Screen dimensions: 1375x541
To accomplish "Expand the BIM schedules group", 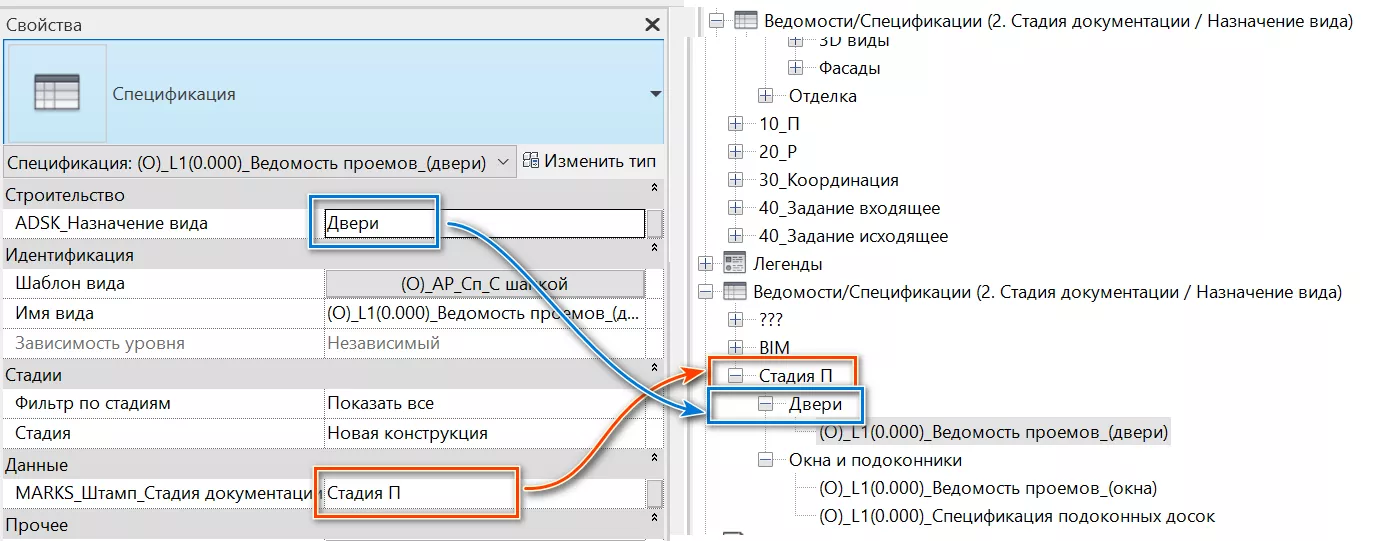I will click(x=737, y=347).
